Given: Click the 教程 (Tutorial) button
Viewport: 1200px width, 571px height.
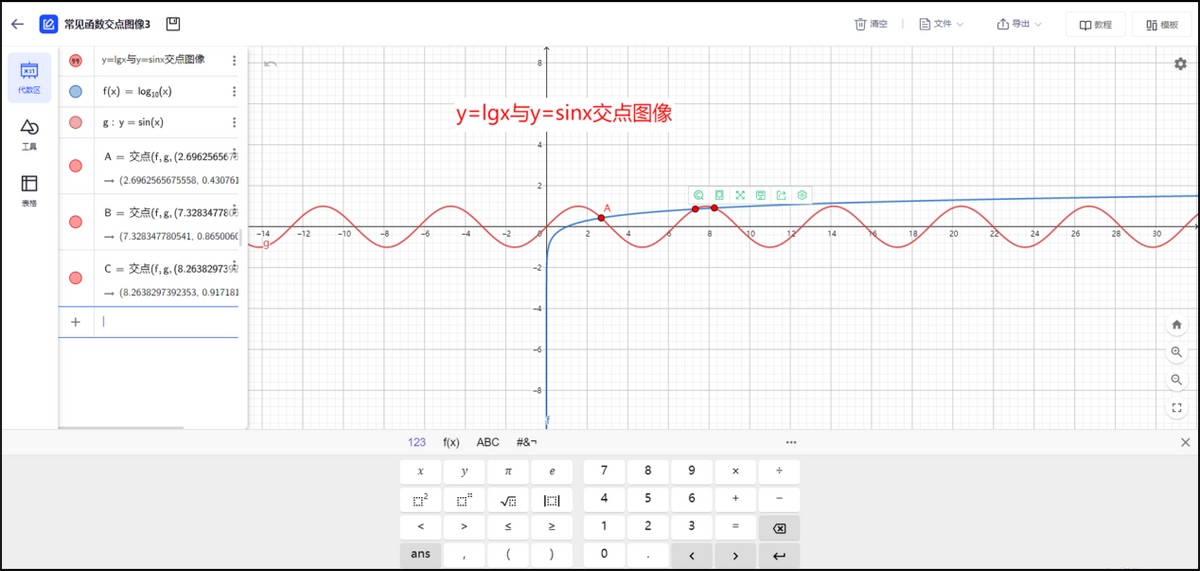Looking at the screenshot, I should coord(1096,24).
